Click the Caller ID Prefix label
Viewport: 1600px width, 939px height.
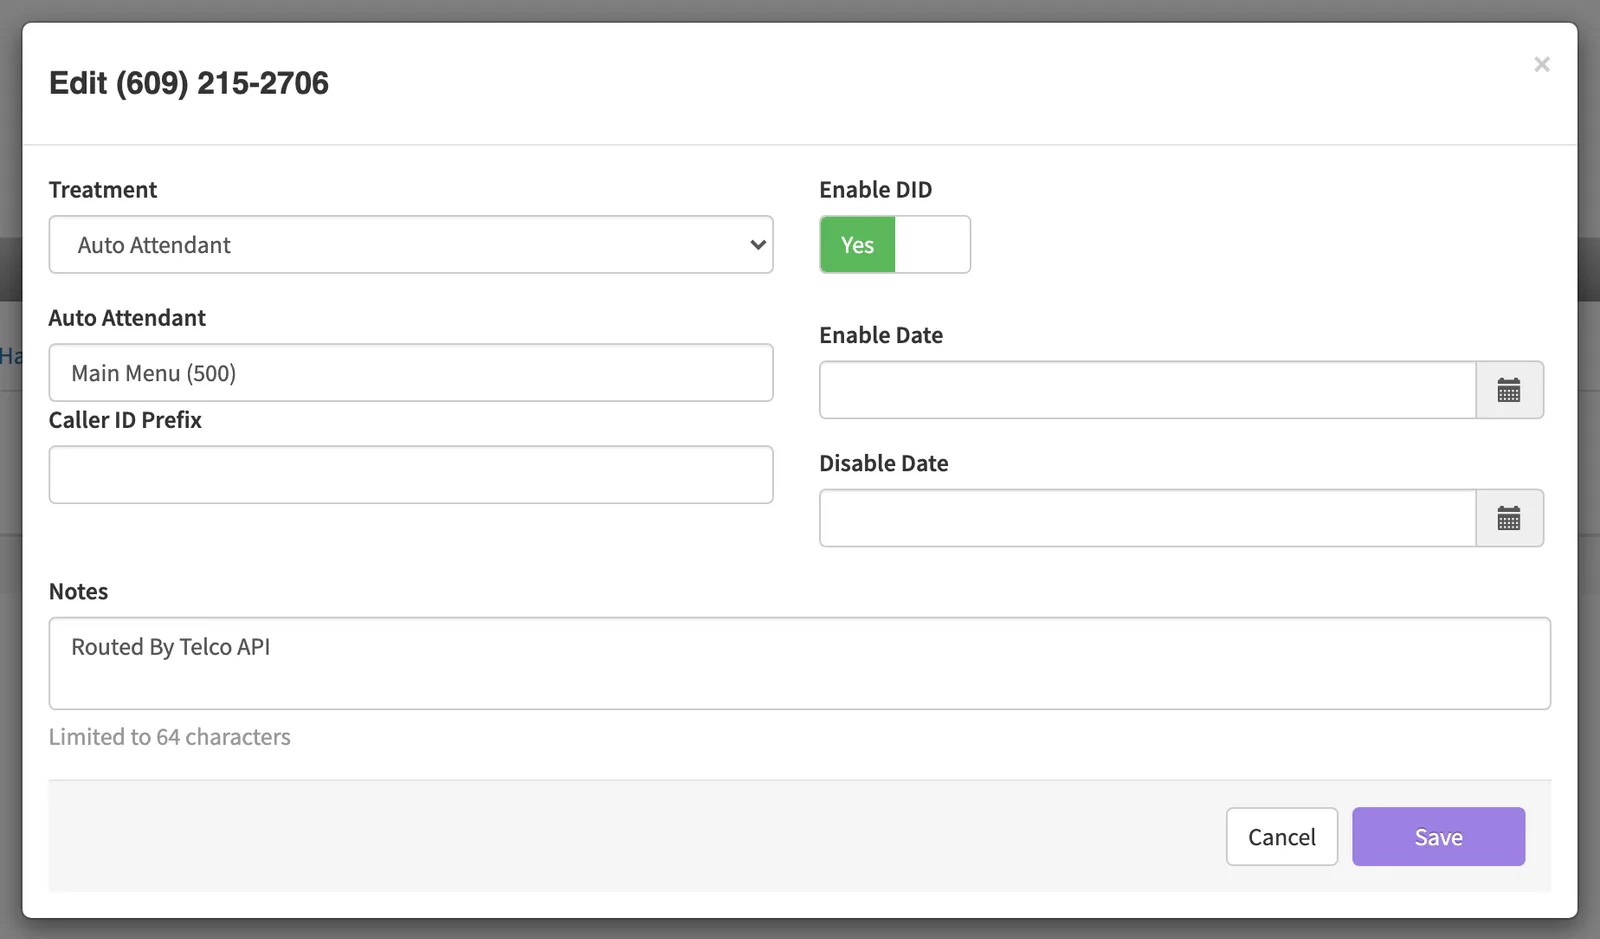[125, 420]
